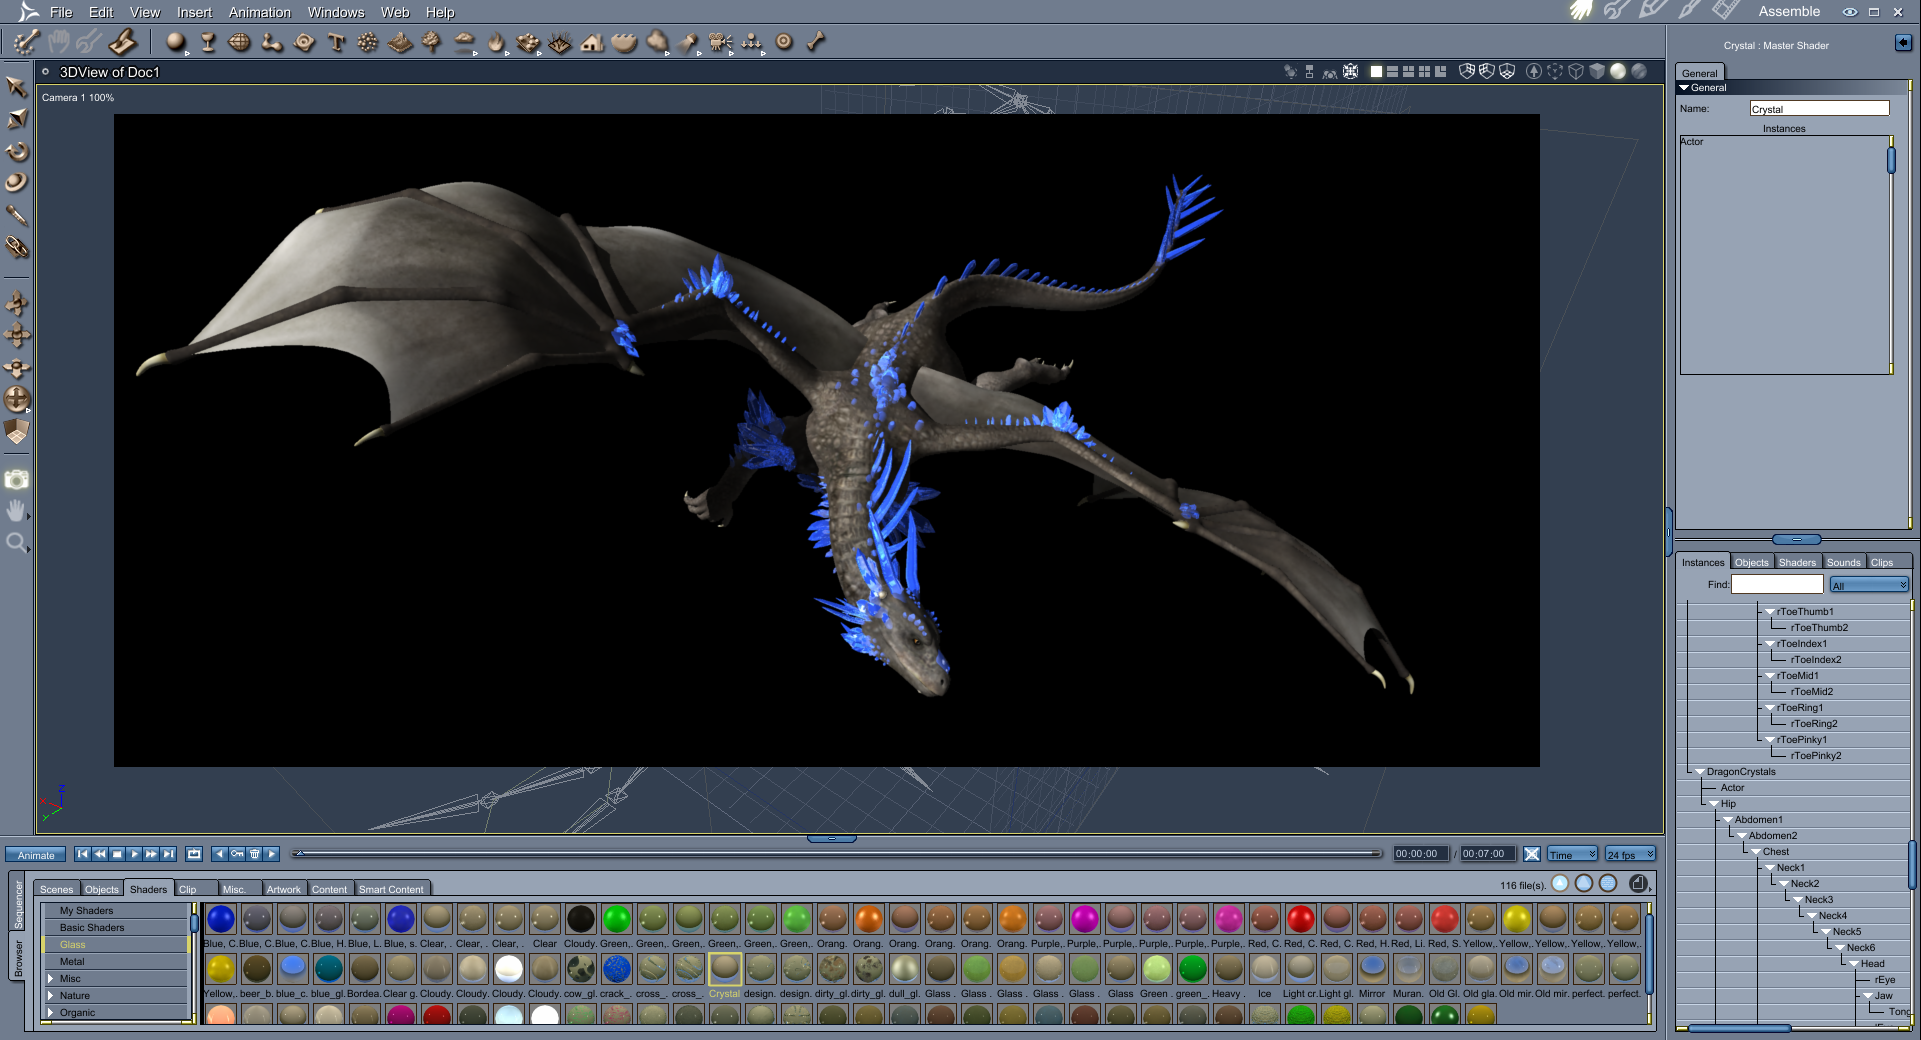Select the Zoom magnifier tool
This screenshot has height=1040, width=1921.
click(x=17, y=543)
